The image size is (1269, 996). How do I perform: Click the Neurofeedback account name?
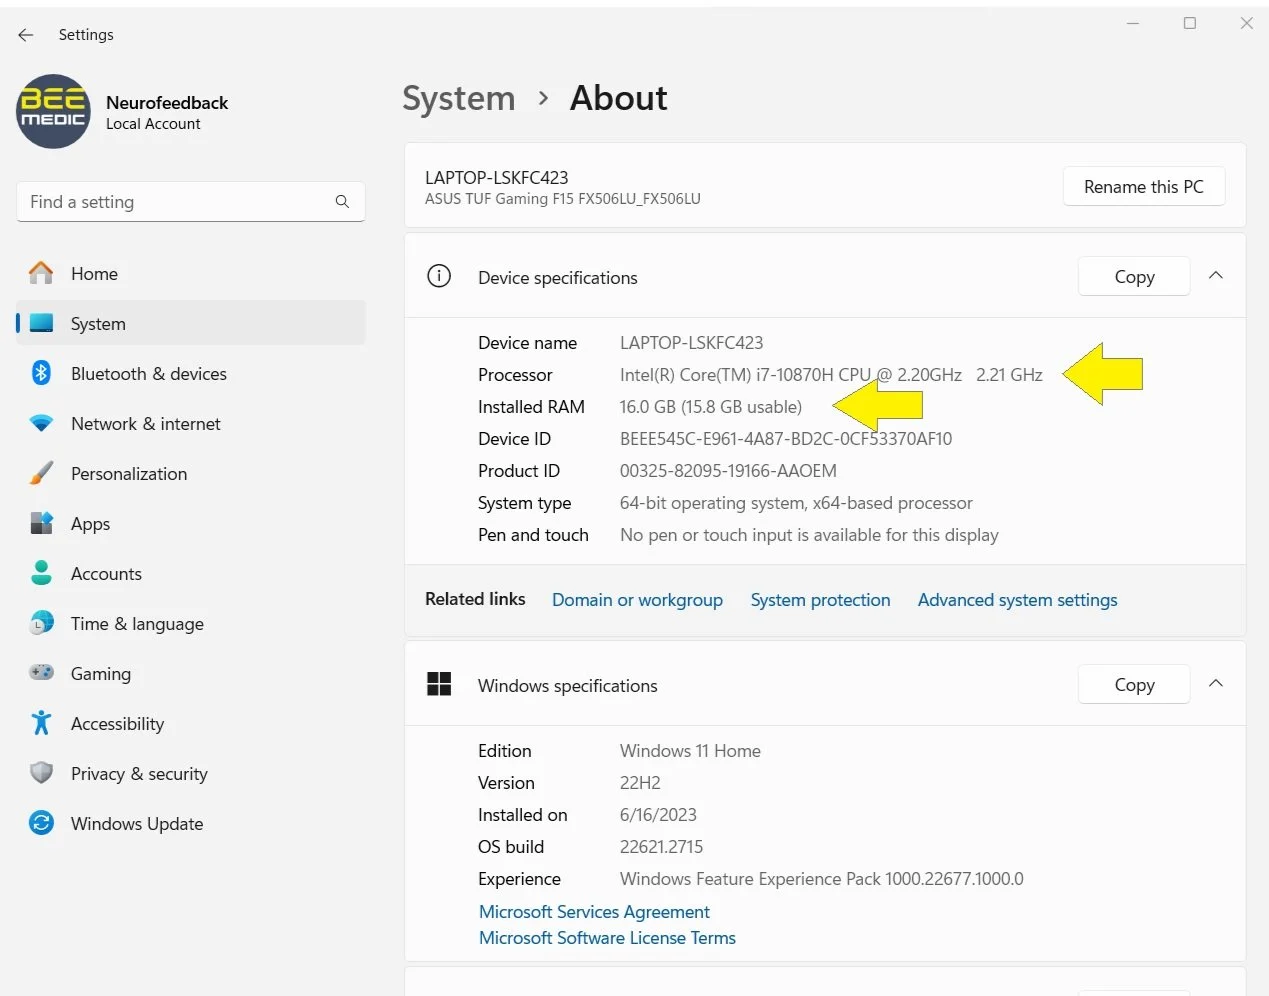[x=167, y=103]
